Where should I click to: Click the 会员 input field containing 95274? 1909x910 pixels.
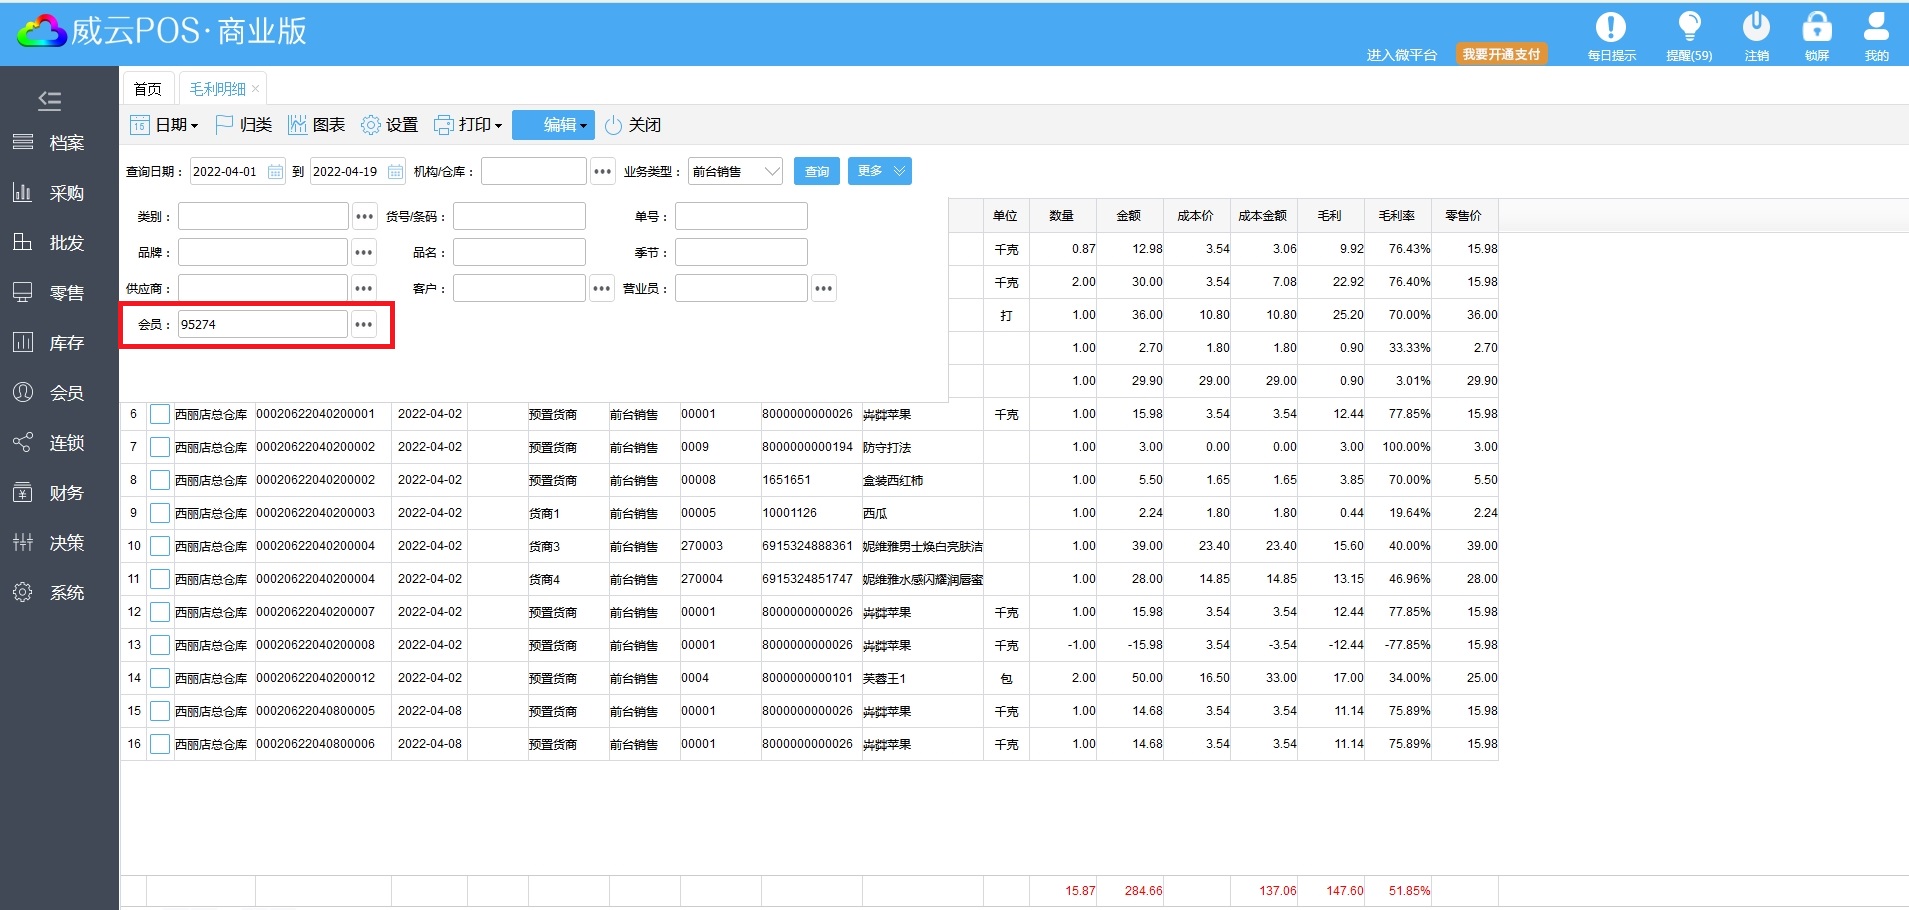[263, 324]
